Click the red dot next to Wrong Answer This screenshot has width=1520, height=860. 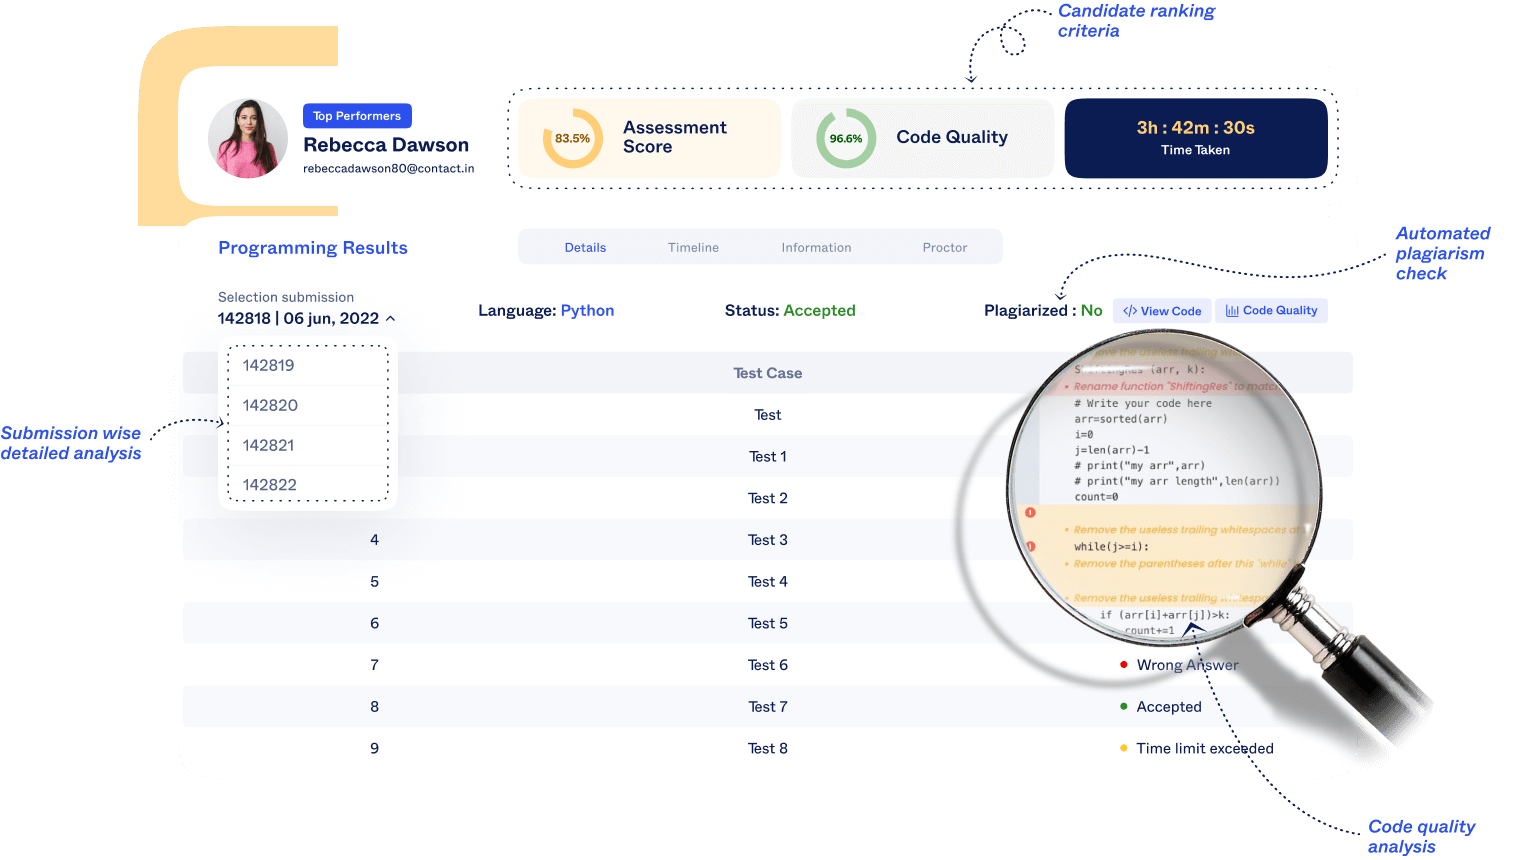[x=1124, y=665]
